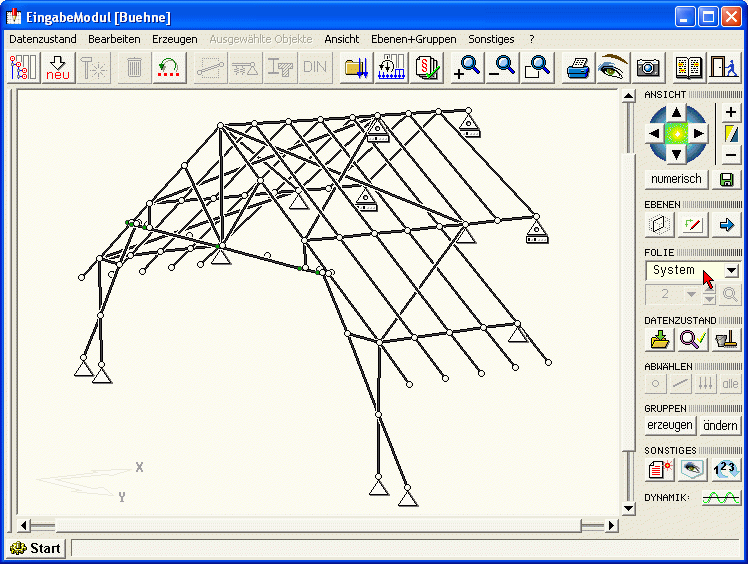748x564 pixels.
Task: Click the printer icon in toolbar
Action: (x=578, y=67)
